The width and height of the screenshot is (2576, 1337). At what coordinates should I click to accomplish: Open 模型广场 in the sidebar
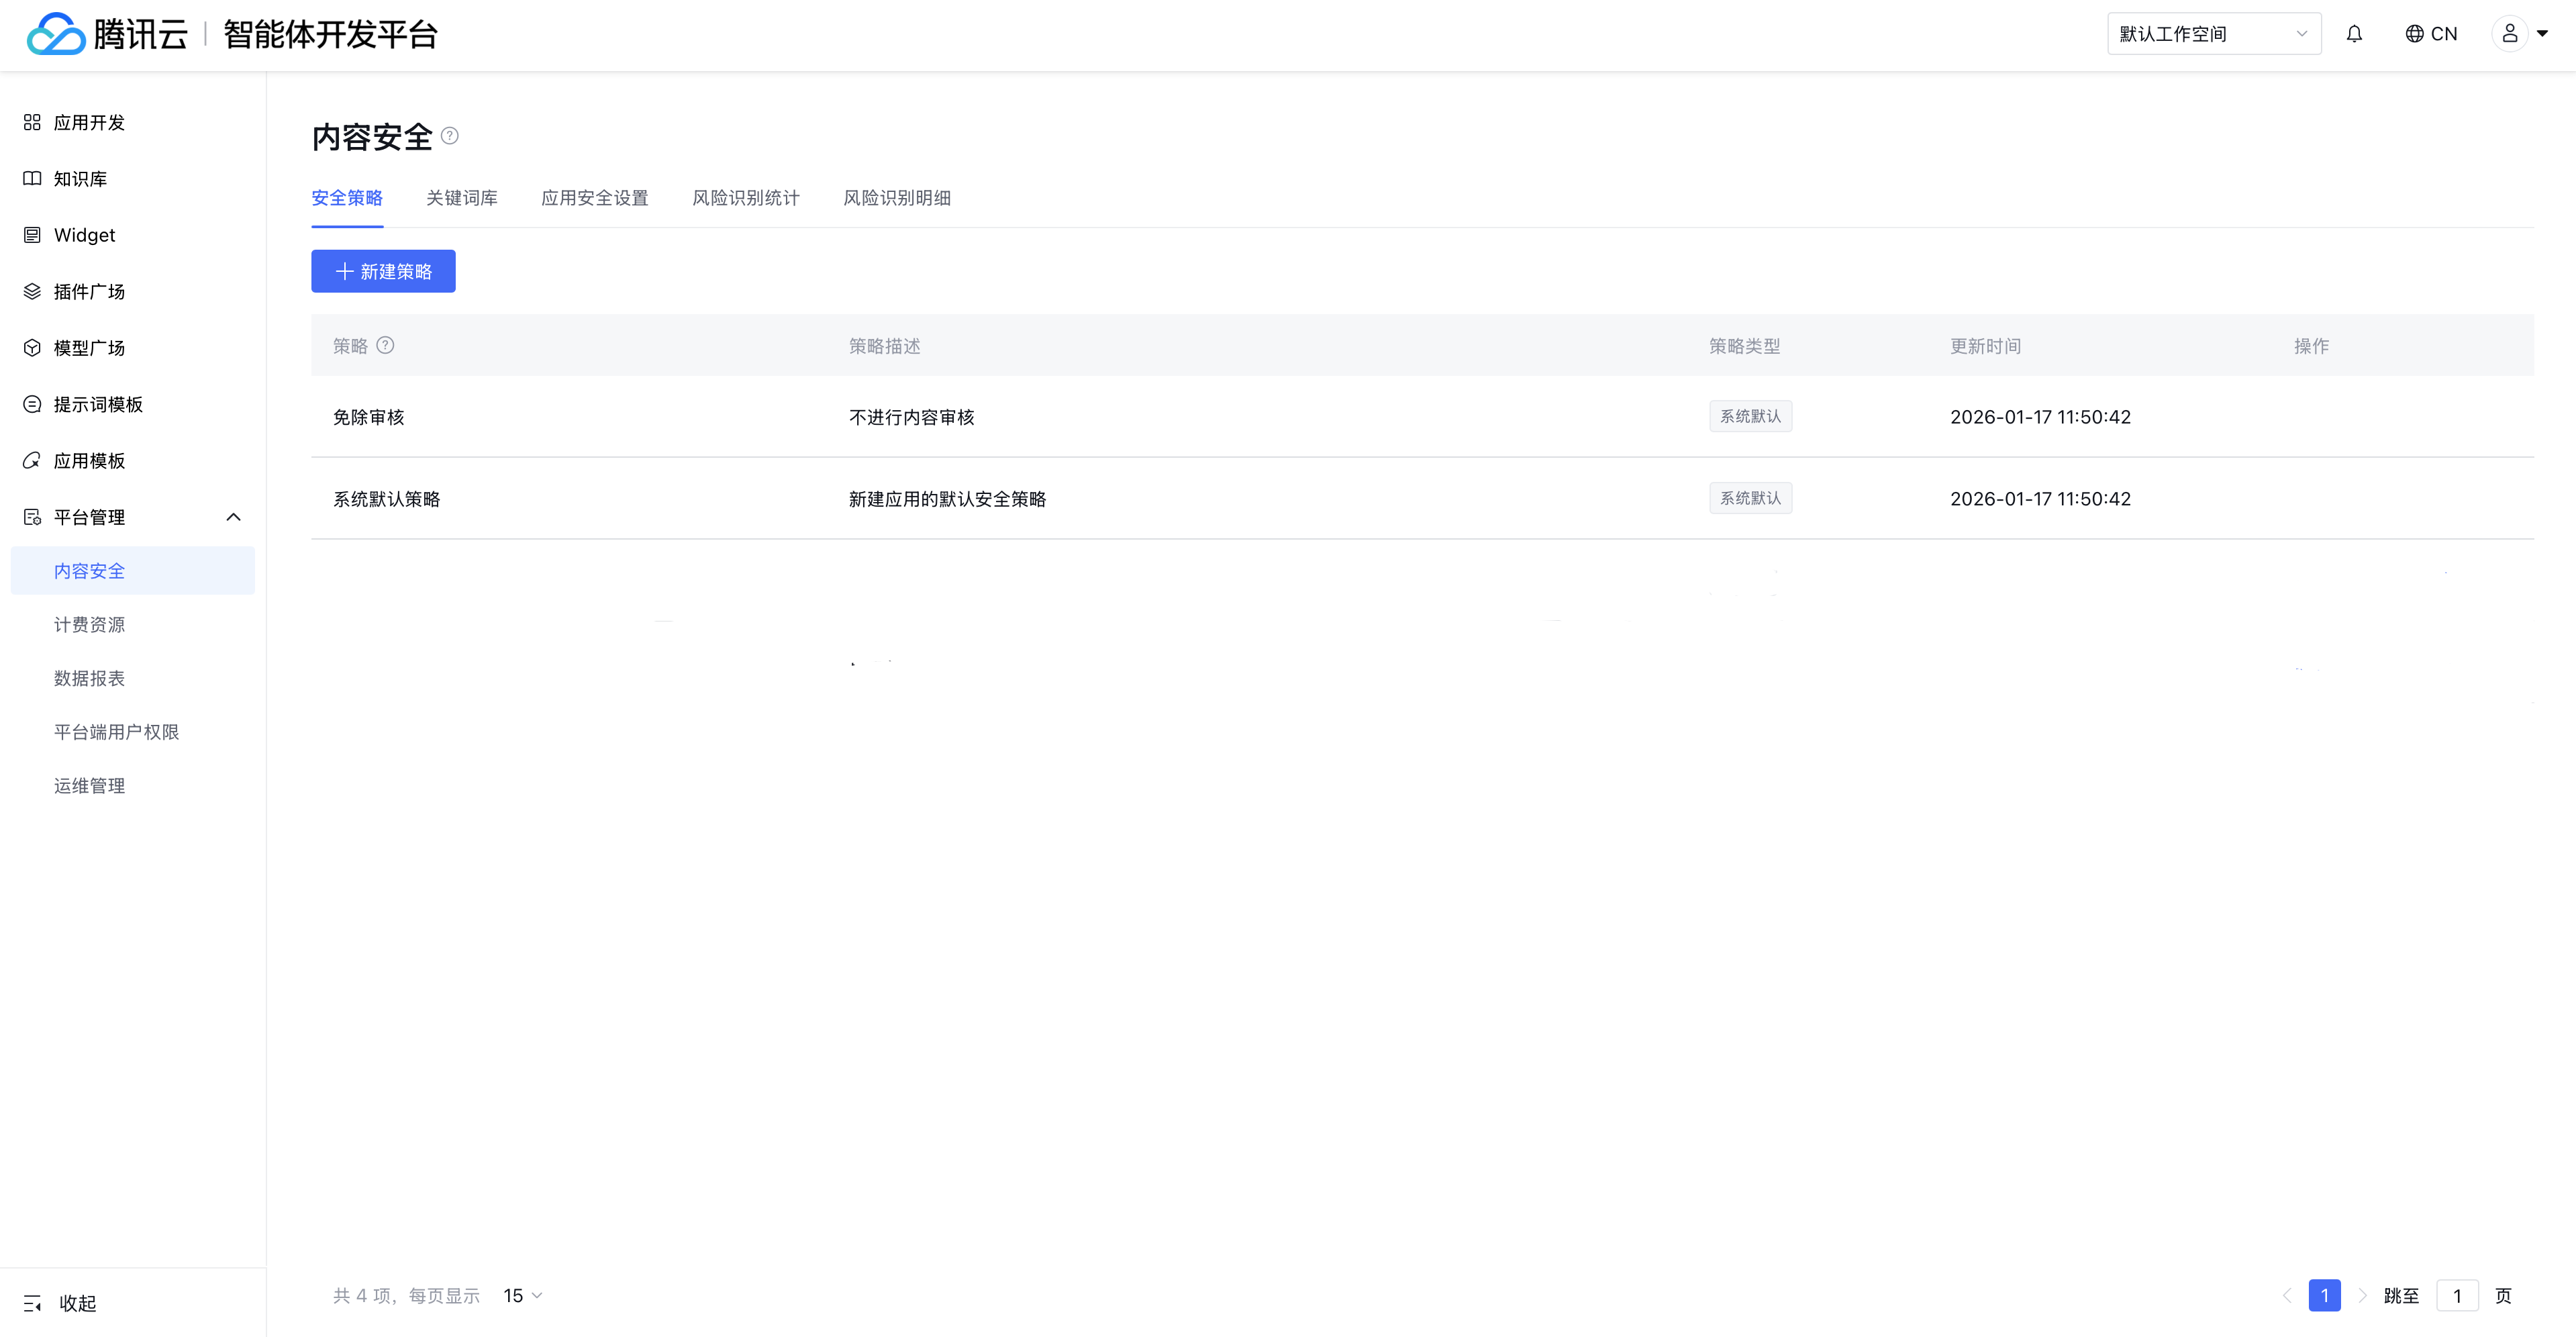(89, 348)
